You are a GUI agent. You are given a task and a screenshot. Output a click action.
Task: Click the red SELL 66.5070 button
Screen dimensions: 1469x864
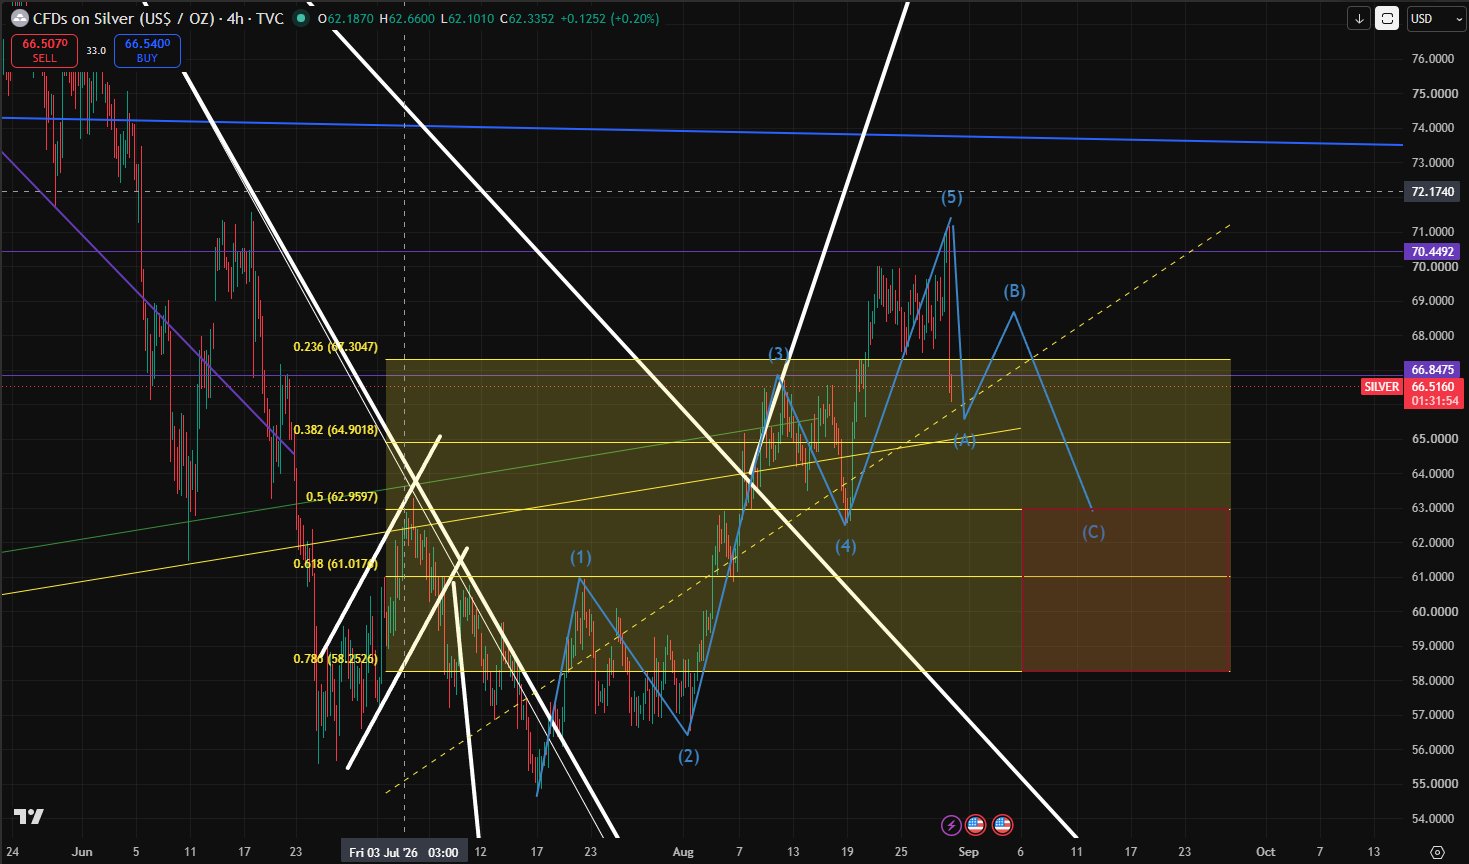(45, 50)
